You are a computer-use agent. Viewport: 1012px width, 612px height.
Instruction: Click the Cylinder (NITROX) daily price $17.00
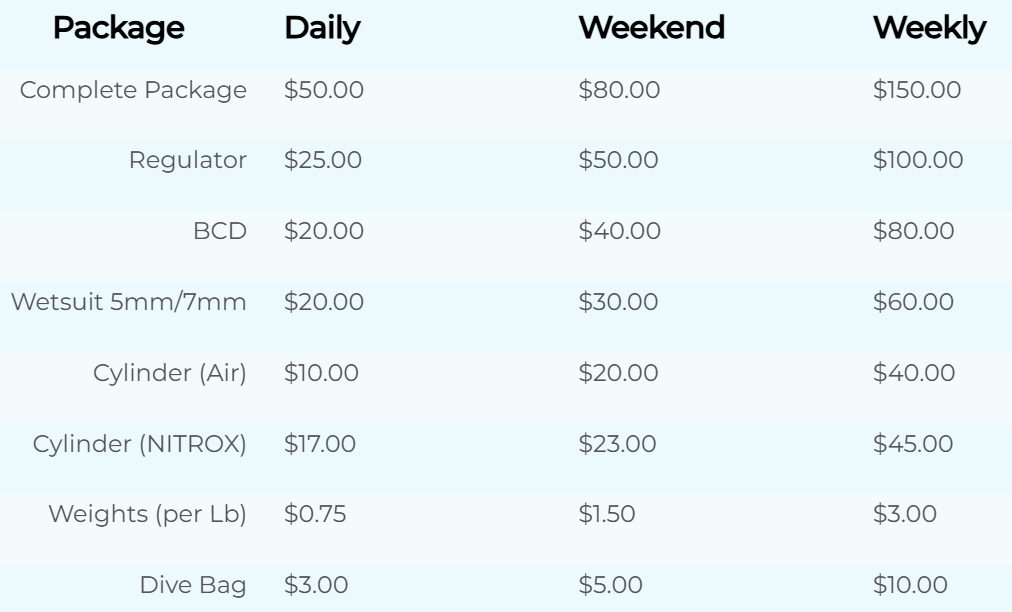pos(320,443)
